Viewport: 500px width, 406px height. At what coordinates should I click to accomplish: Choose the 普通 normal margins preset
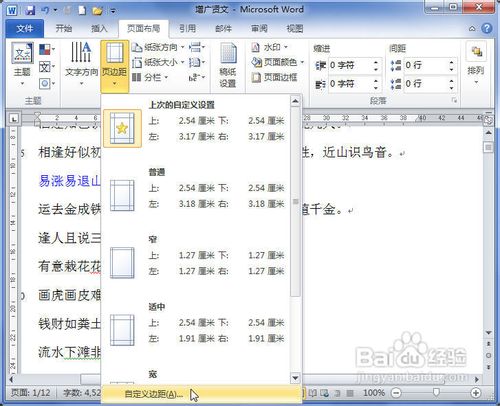195,192
